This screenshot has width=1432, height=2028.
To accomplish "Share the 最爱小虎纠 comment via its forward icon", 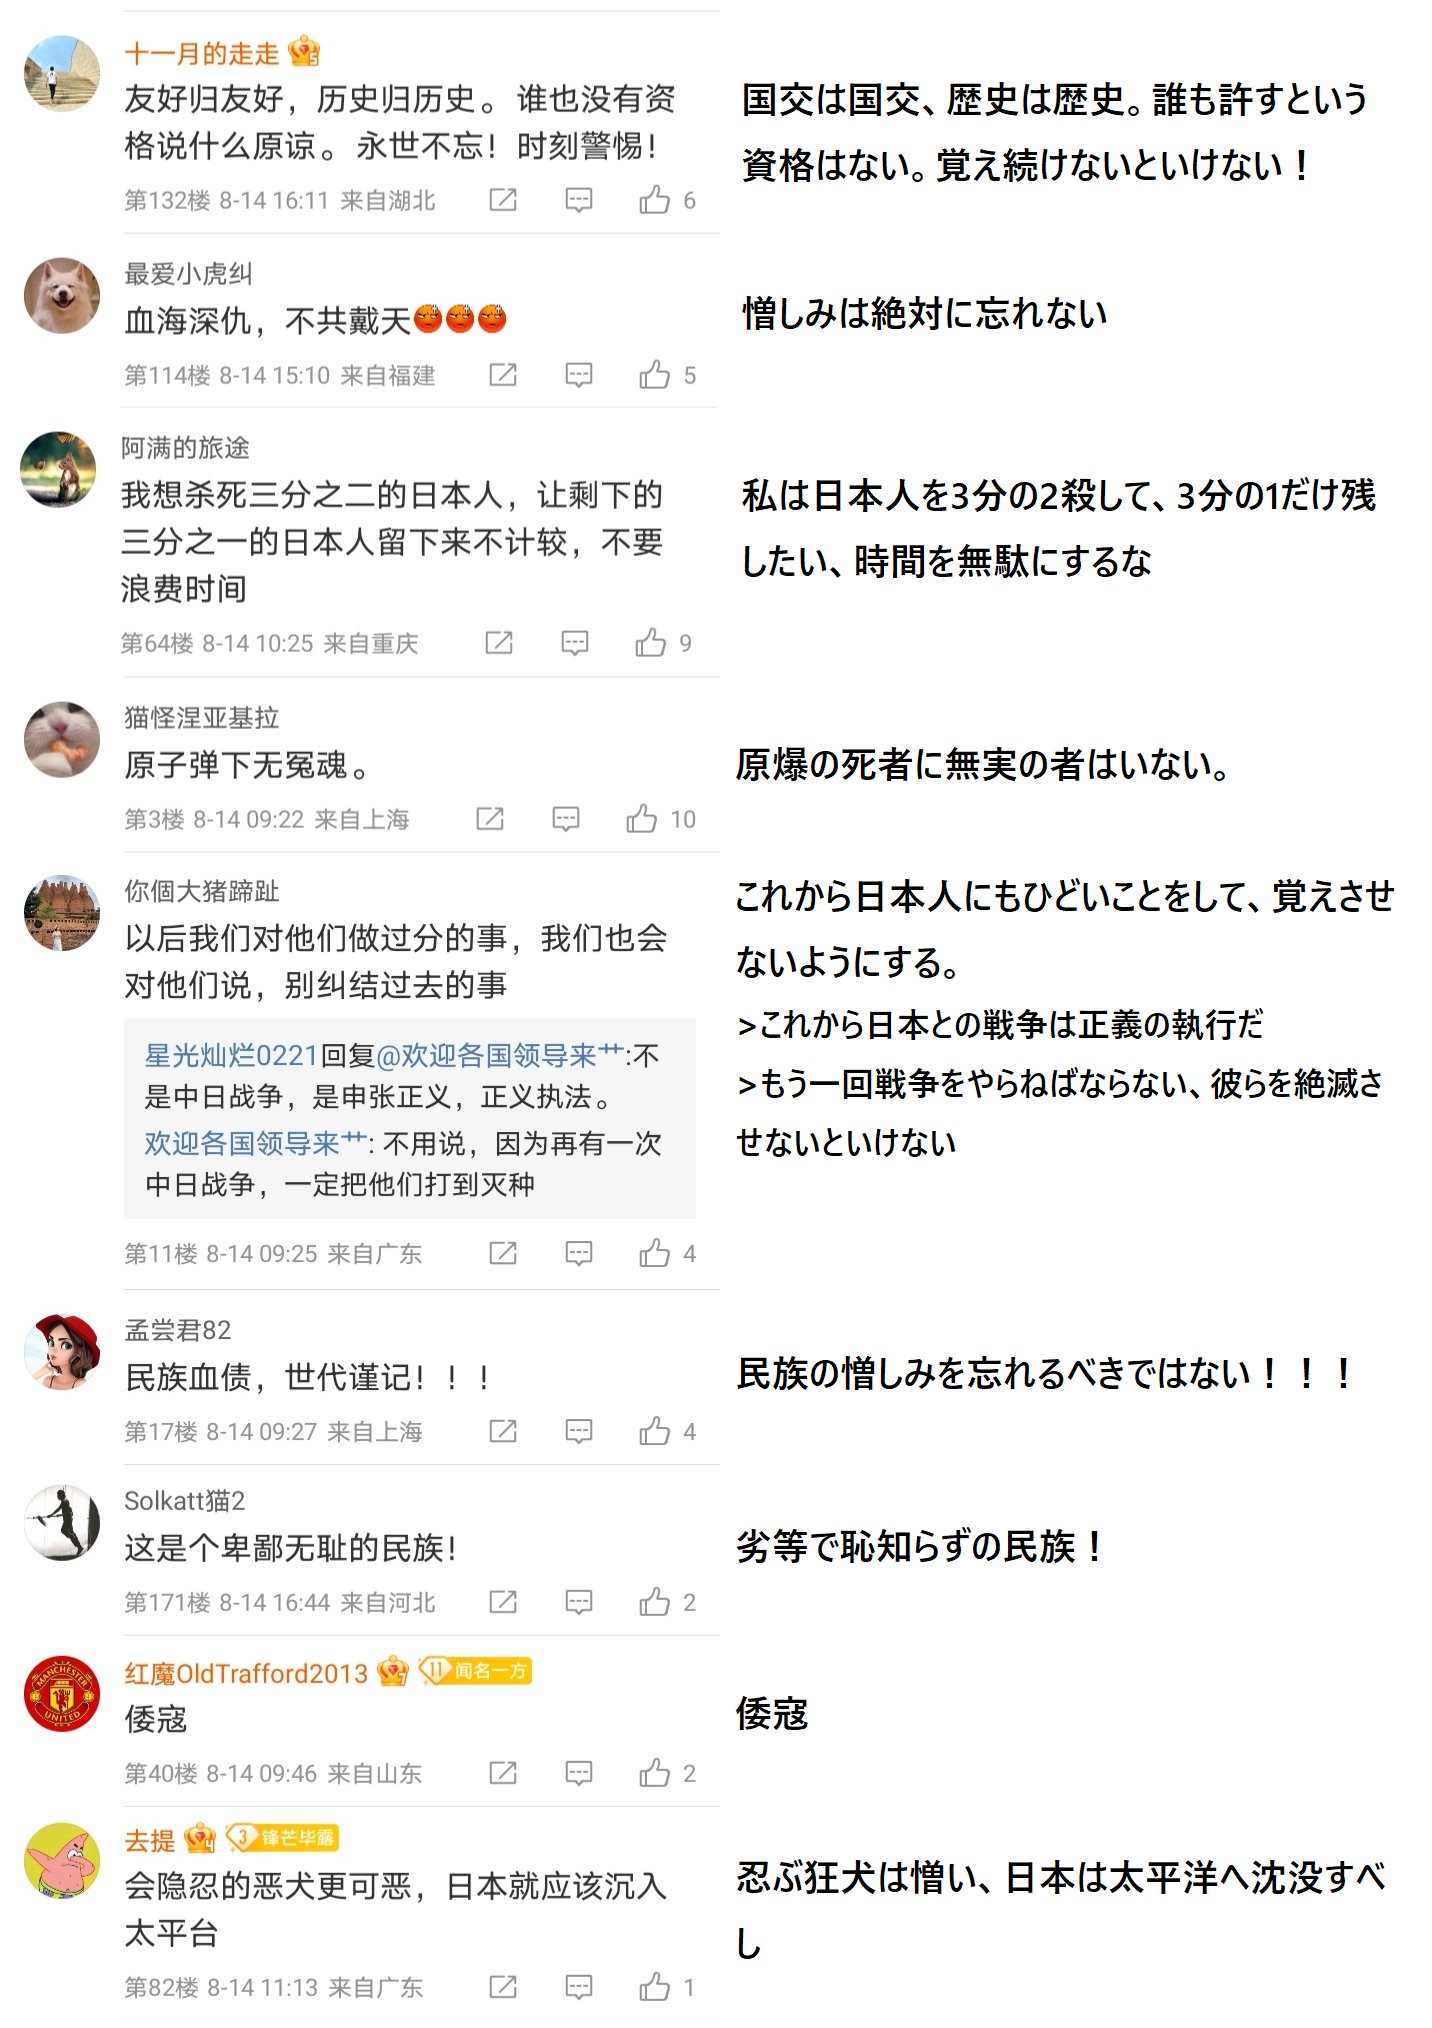I will tap(503, 375).
